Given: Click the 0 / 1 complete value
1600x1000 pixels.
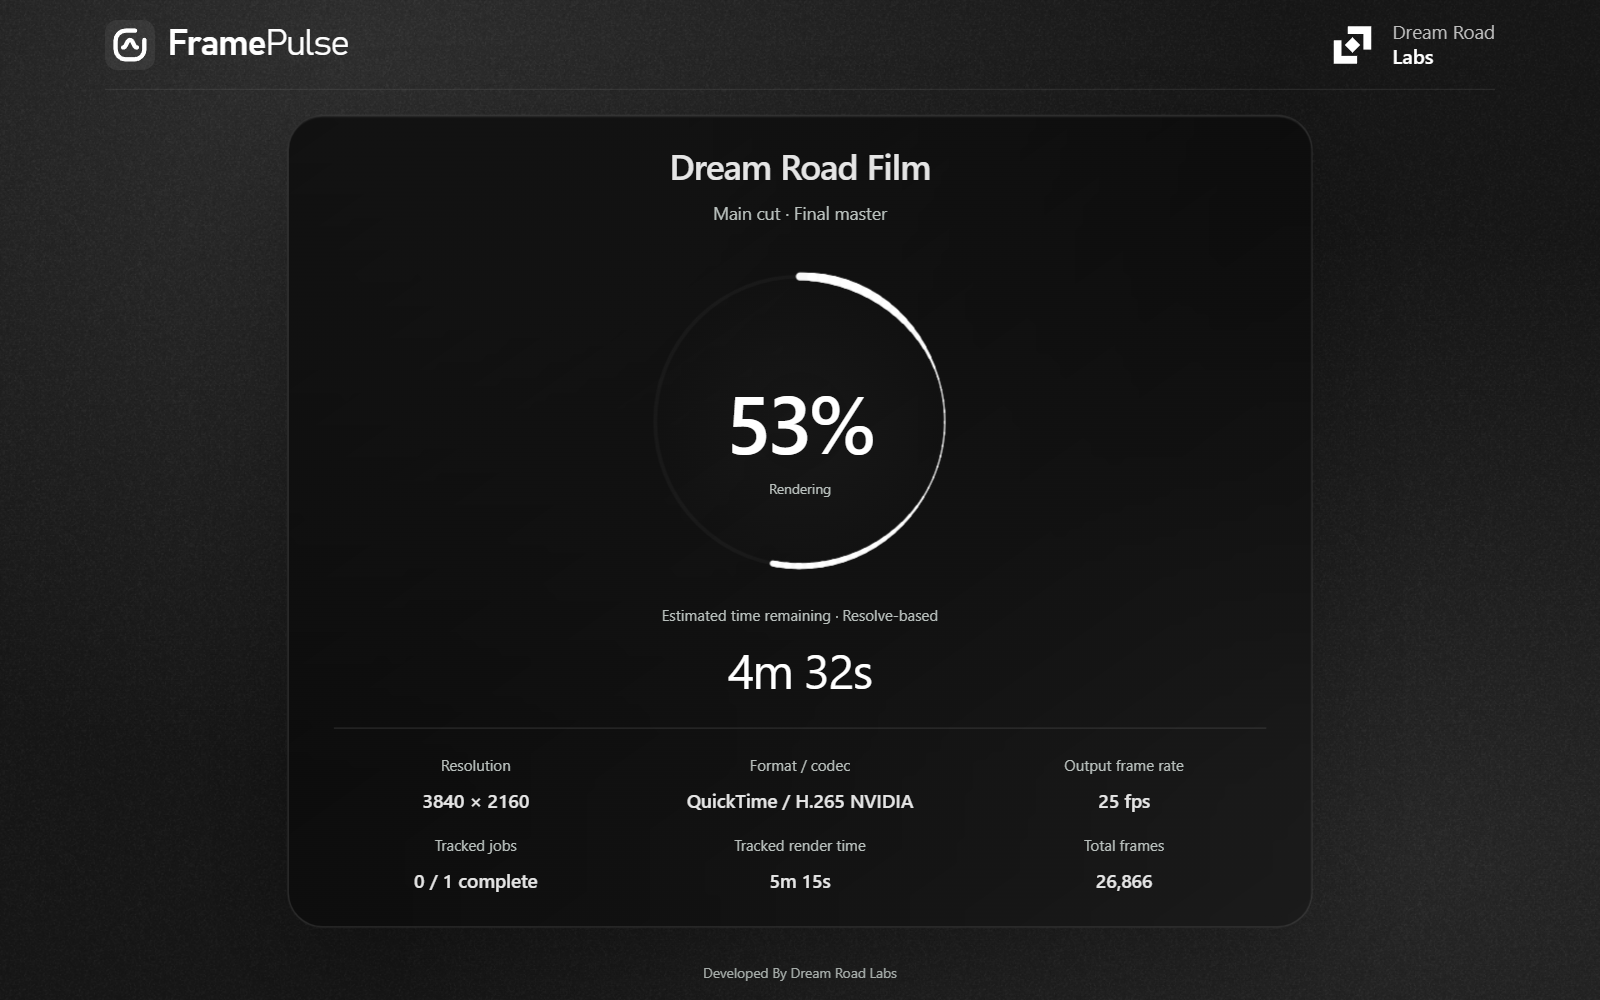Looking at the screenshot, I should [476, 882].
